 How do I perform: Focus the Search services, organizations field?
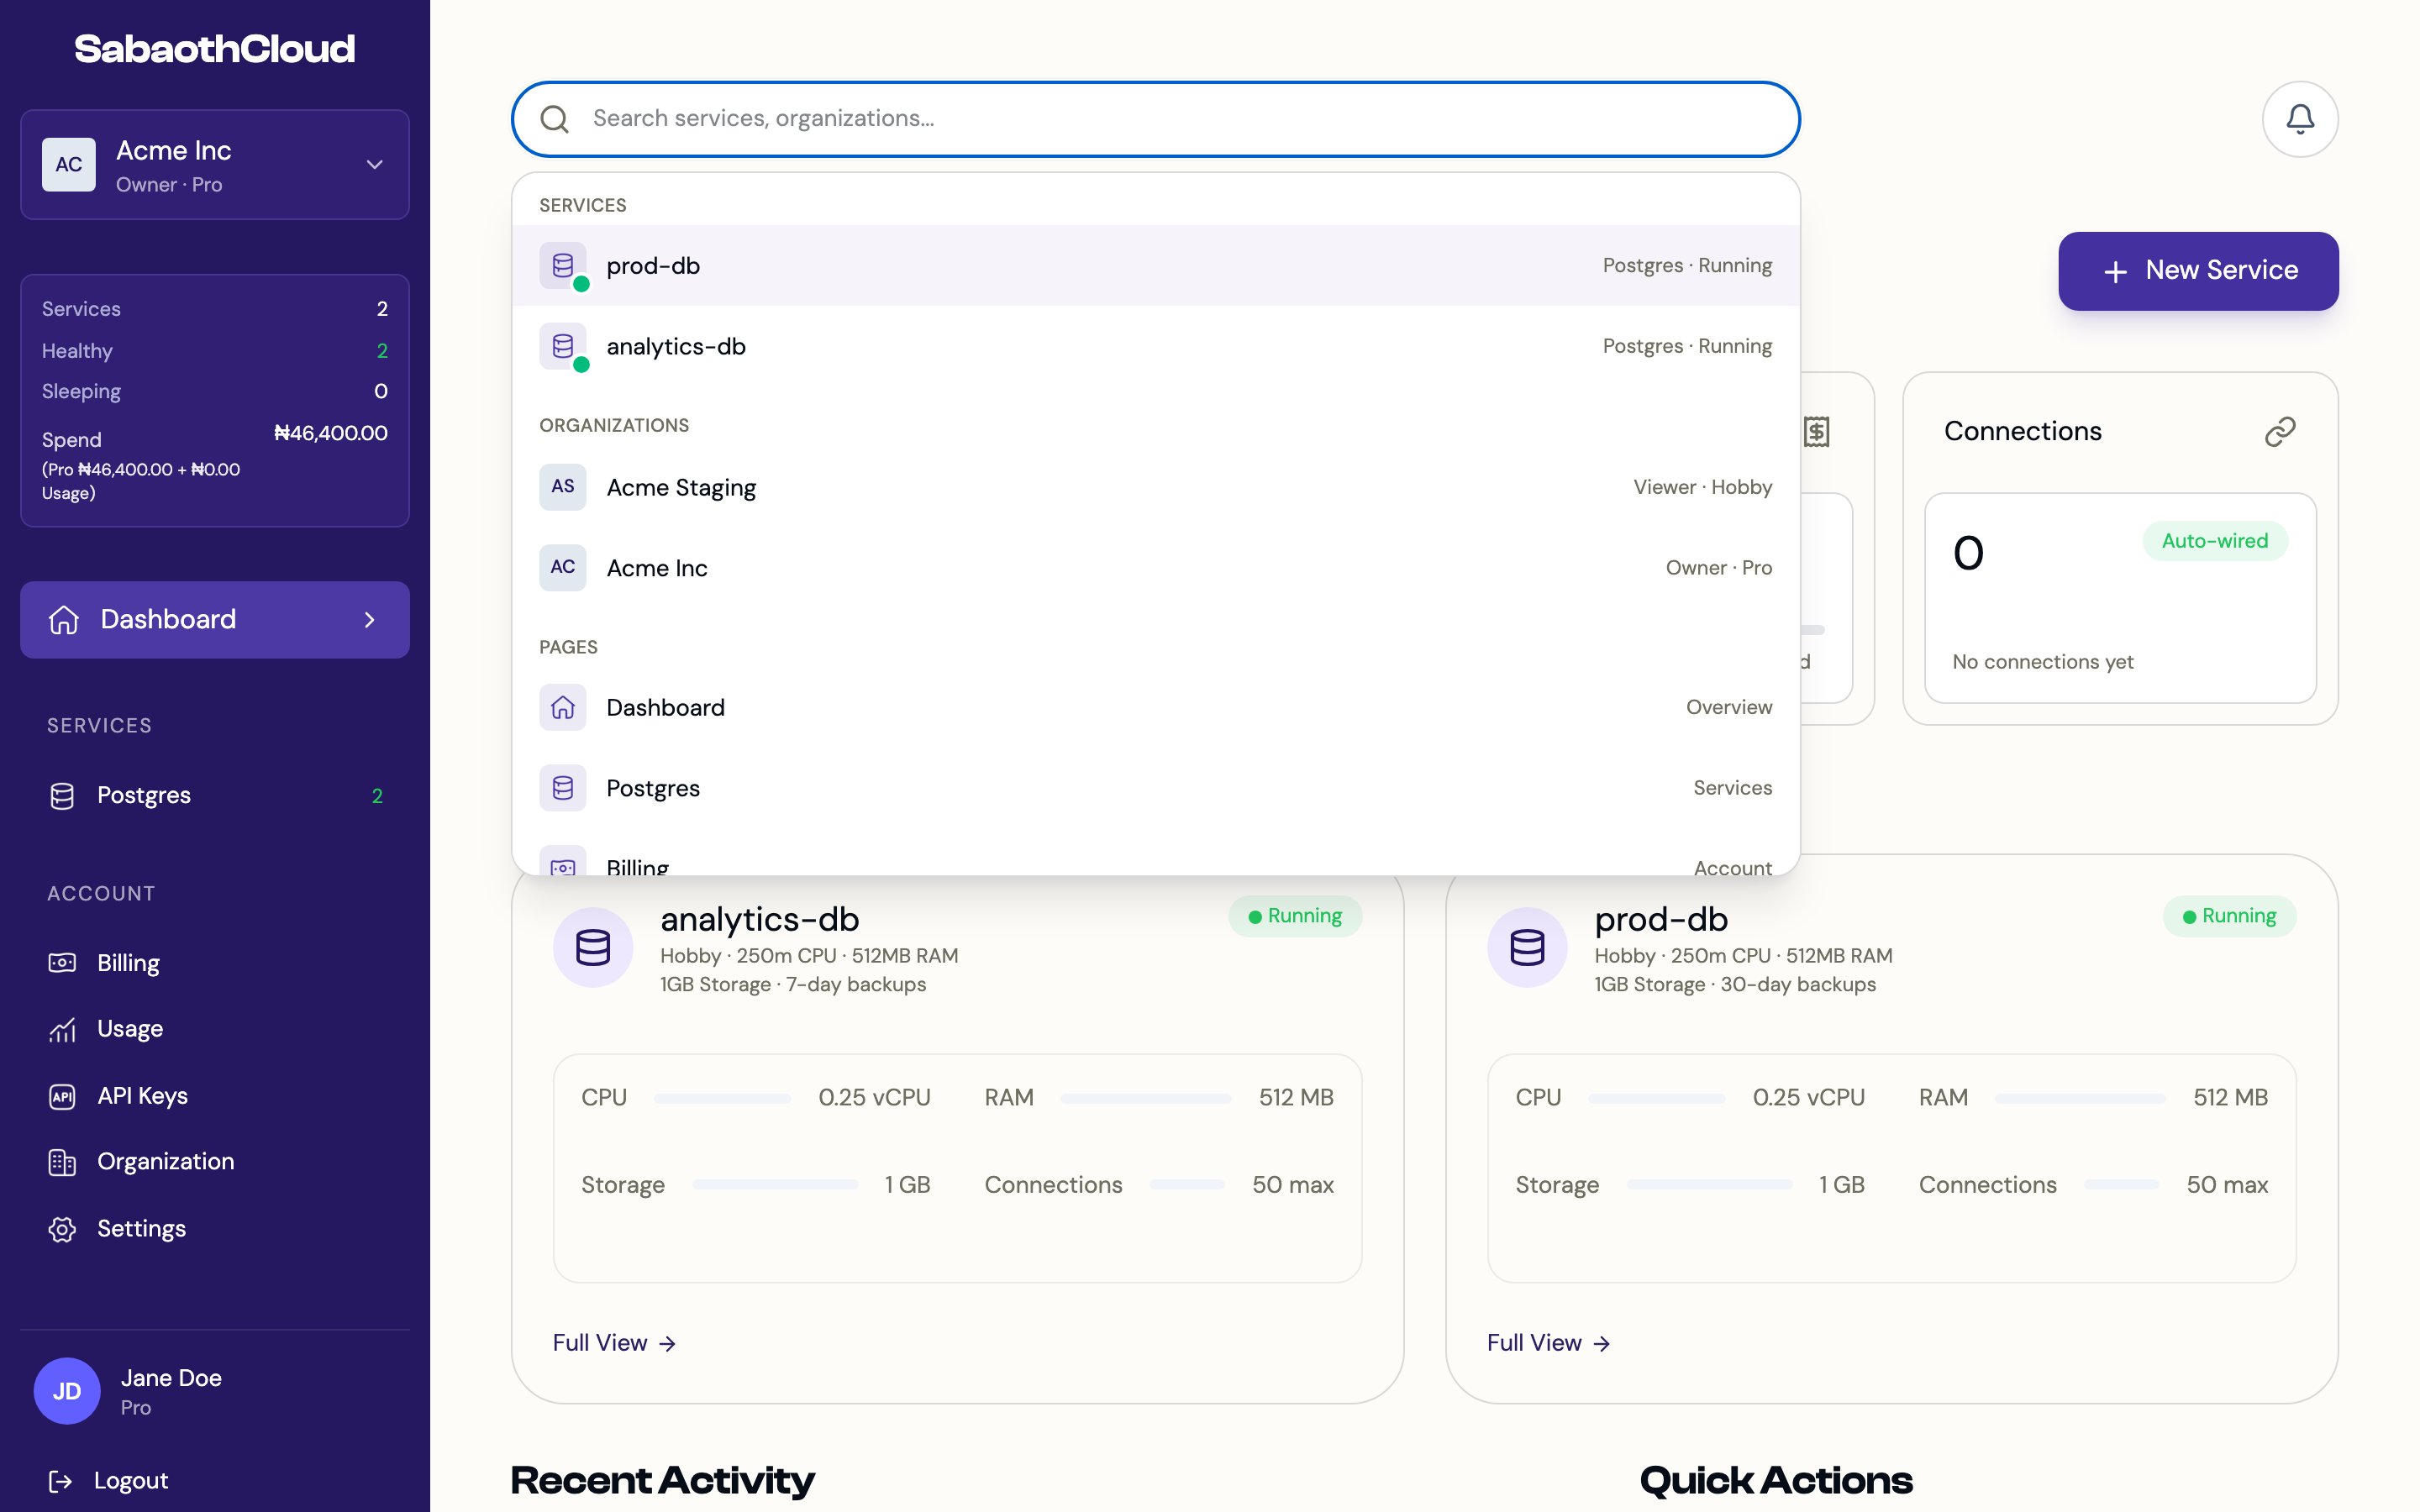[1156, 119]
